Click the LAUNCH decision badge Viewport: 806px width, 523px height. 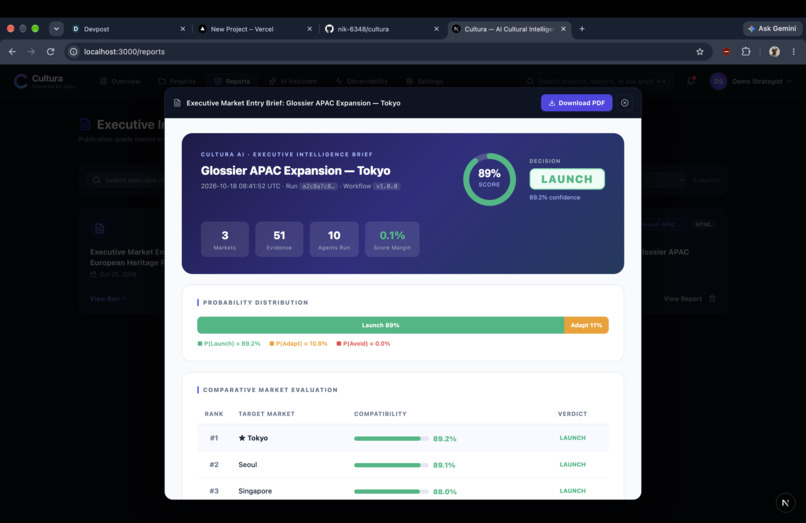click(x=567, y=179)
